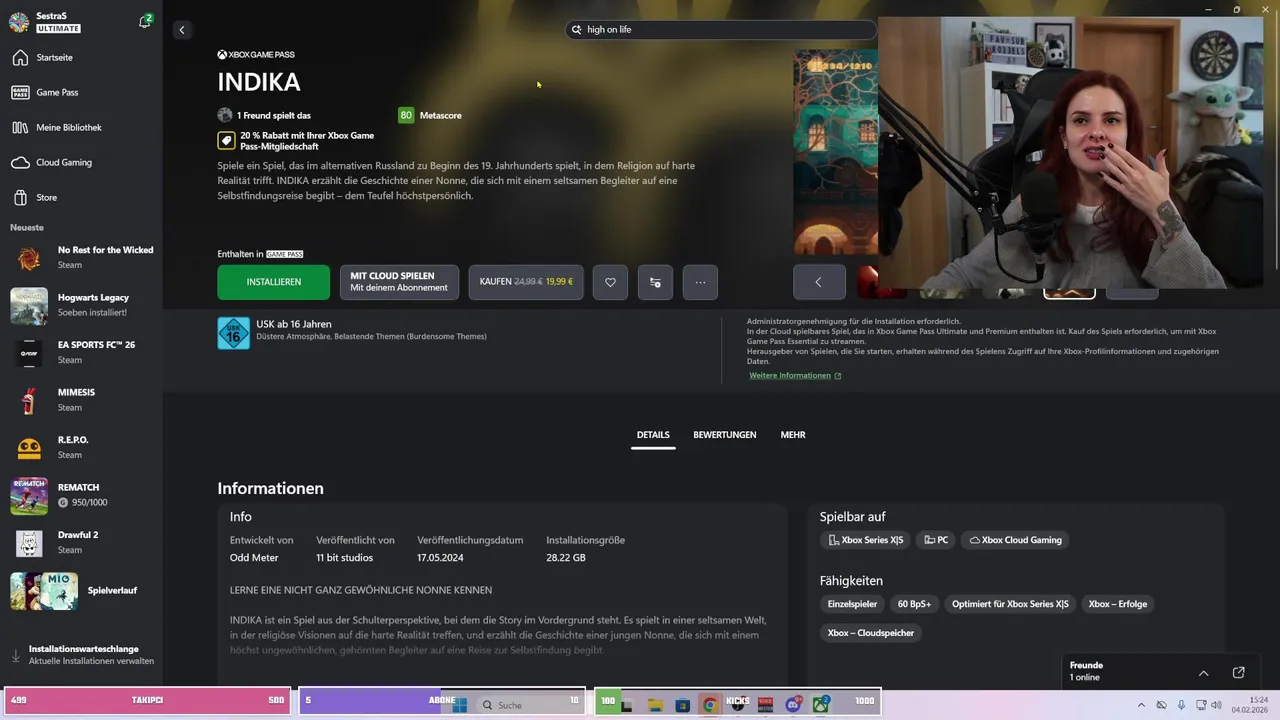This screenshot has height=720, width=1280.
Task: Show hidden tray icons chevron
Action: (x=1141, y=705)
